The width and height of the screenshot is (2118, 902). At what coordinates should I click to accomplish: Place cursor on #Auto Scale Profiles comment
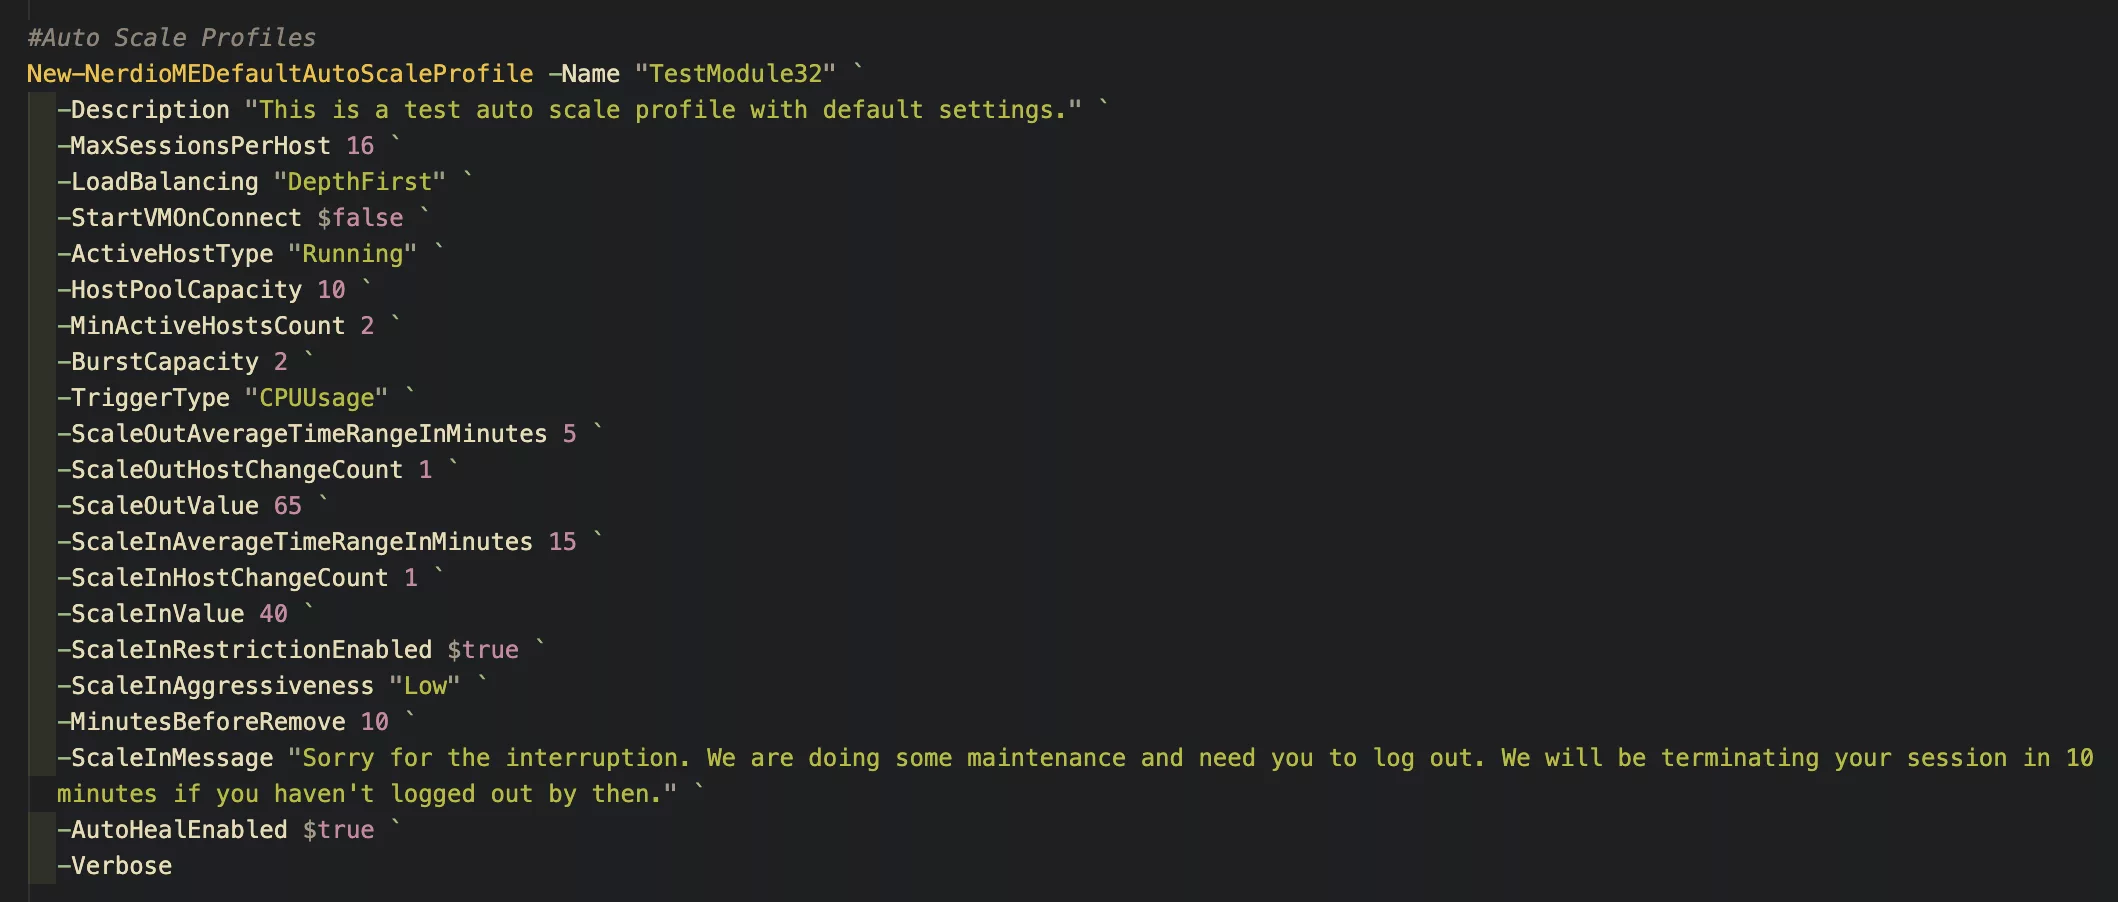[171, 38]
